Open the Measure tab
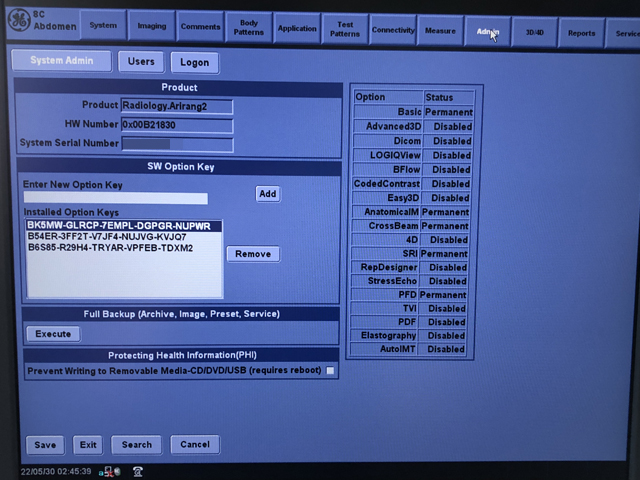640x480 pixels. [440, 31]
